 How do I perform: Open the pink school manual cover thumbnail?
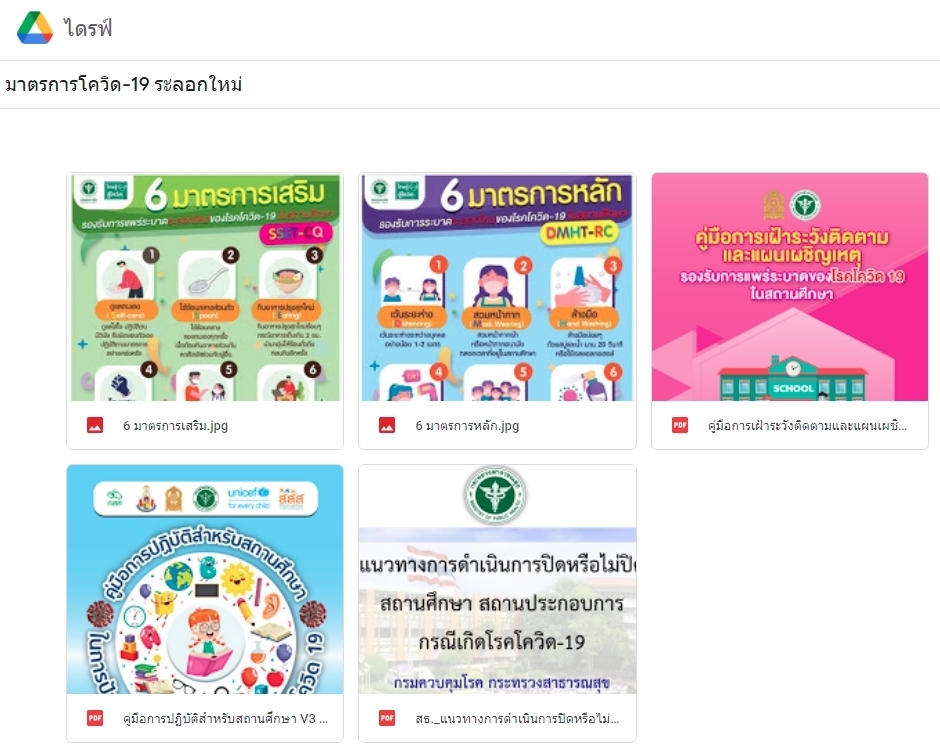pos(790,287)
